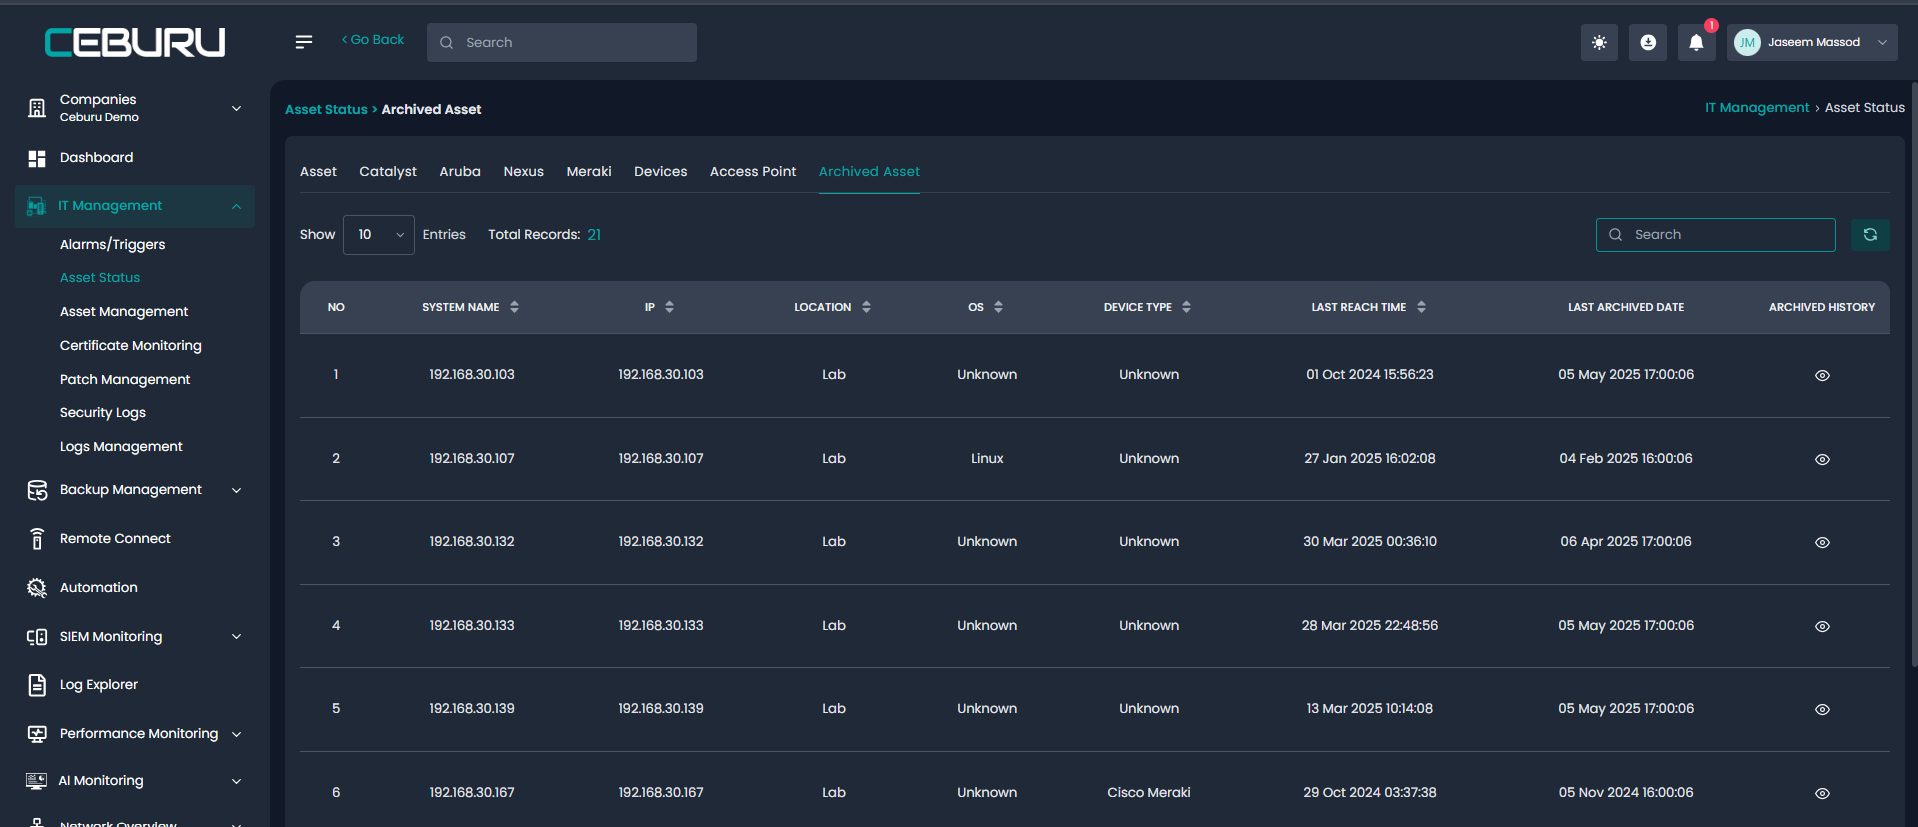Screen dimensions: 1918x827
Task: Switch to the Nexus tab
Action: (523, 172)
